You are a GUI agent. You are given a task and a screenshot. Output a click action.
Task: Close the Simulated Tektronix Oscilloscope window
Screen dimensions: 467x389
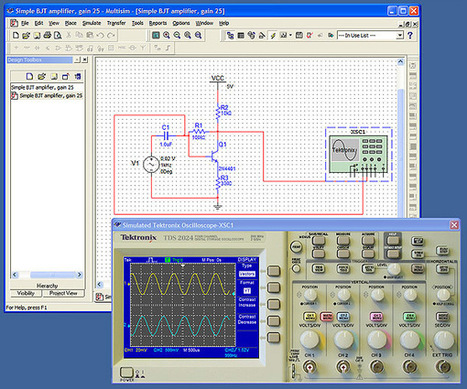(454, 225)
